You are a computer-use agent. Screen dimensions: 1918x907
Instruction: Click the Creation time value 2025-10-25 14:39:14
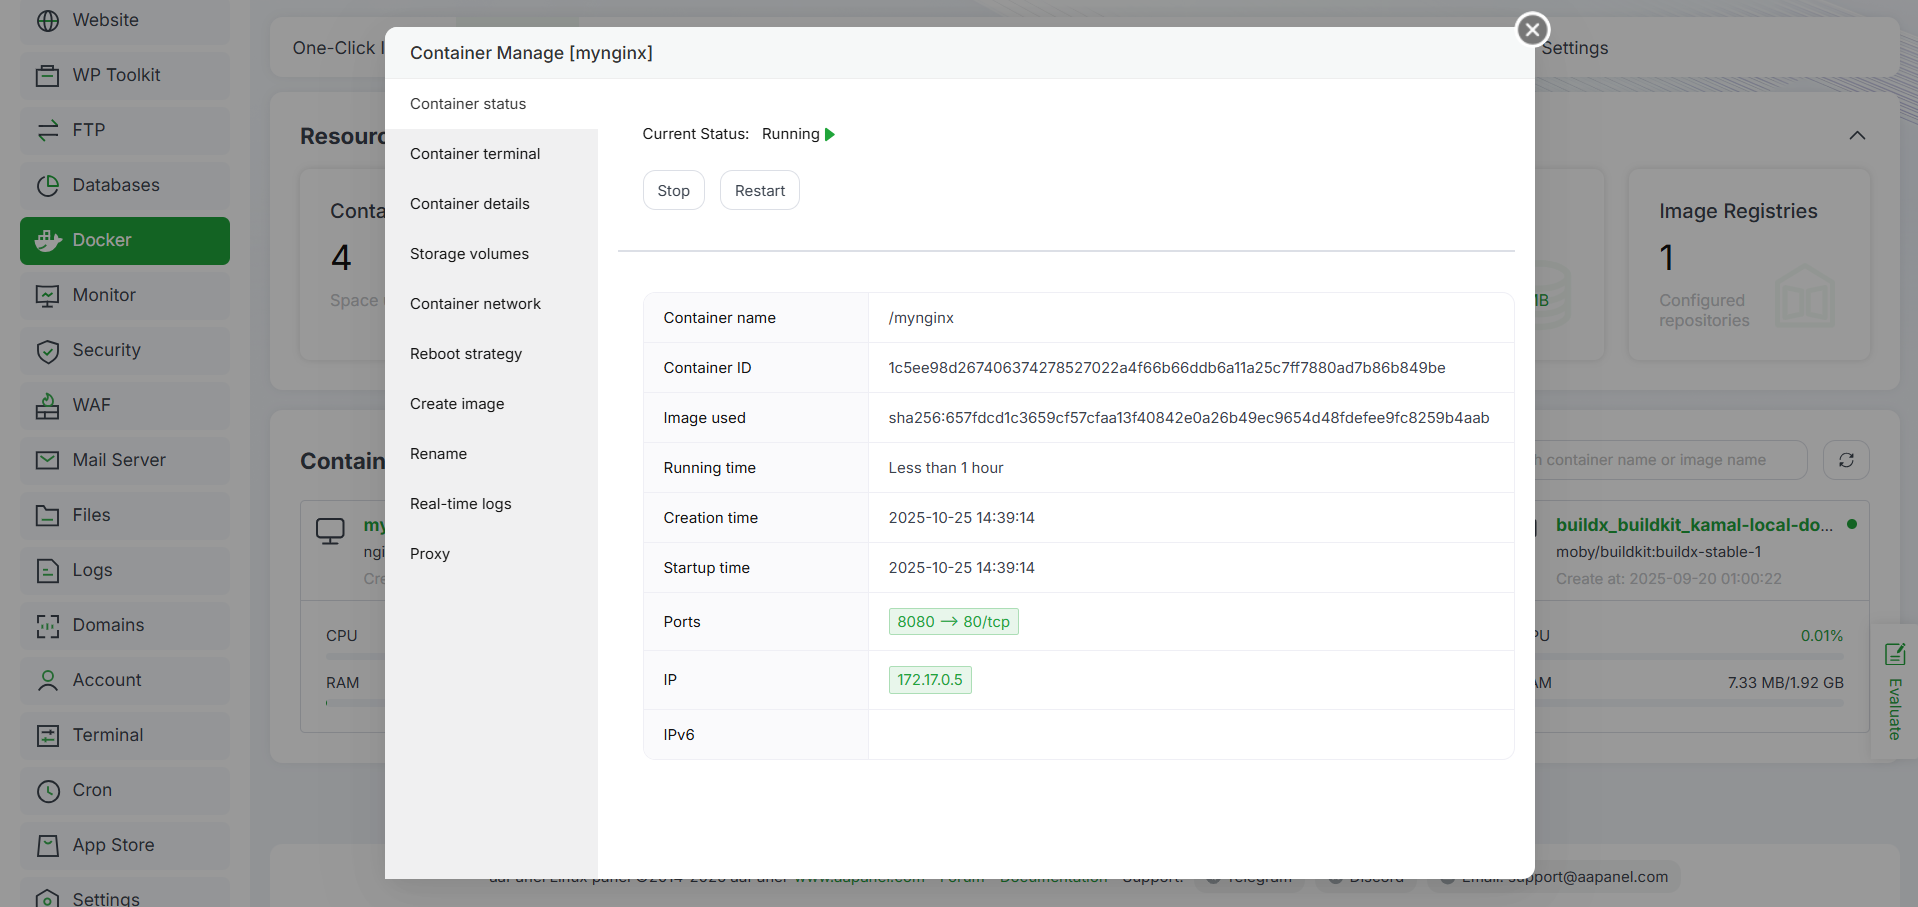point(961,518)
